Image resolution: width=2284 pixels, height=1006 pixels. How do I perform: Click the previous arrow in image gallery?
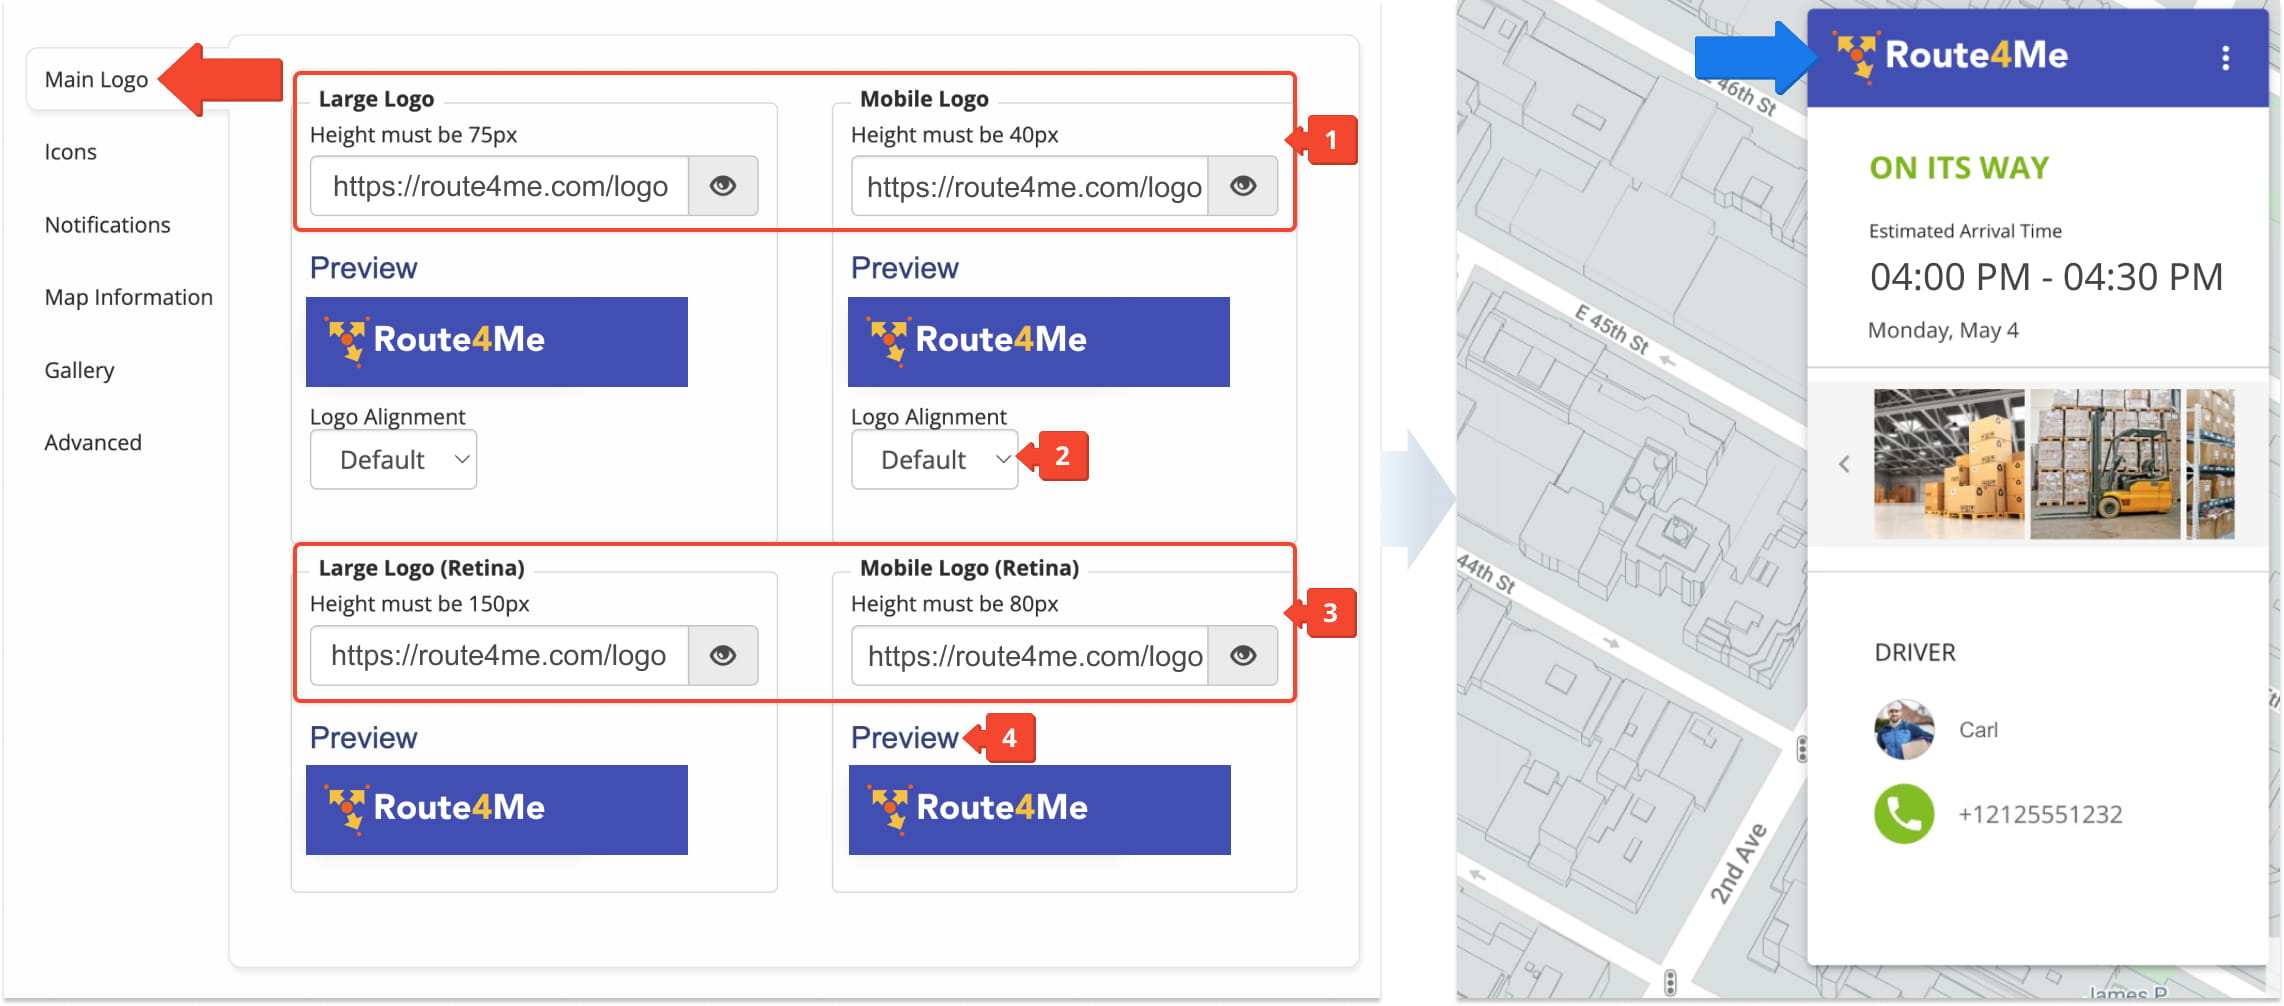pos(1844,464)
